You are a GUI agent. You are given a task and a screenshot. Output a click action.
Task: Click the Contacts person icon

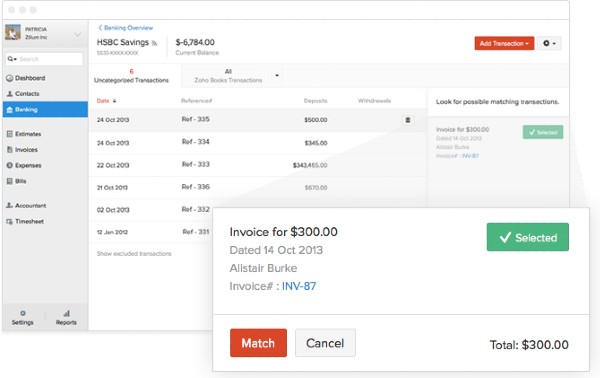point(10,94)
